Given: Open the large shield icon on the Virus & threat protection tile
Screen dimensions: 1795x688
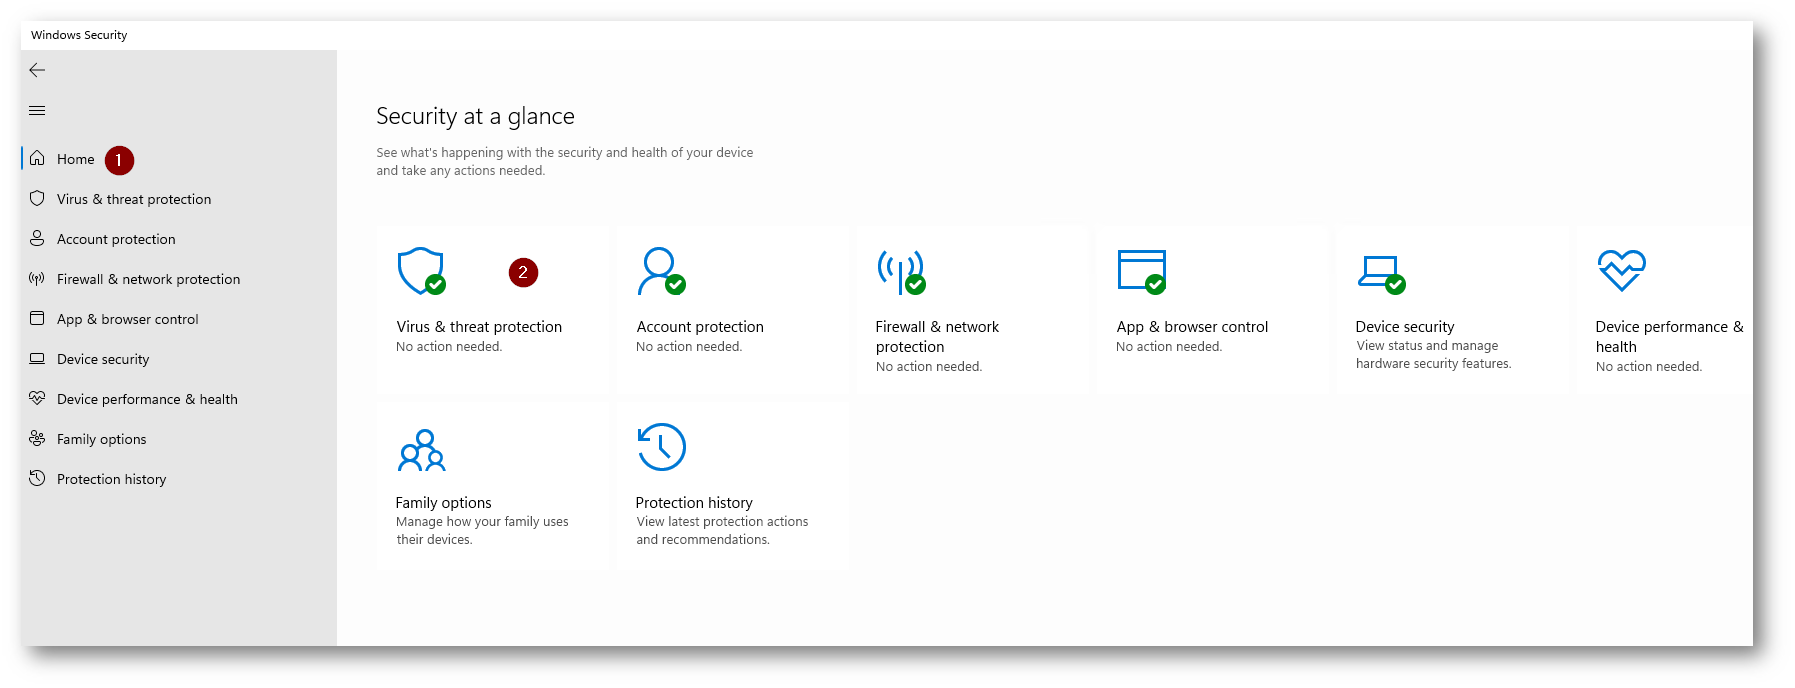Looking at the screenshot, I should pyautogui.click(x=421, y=271).
